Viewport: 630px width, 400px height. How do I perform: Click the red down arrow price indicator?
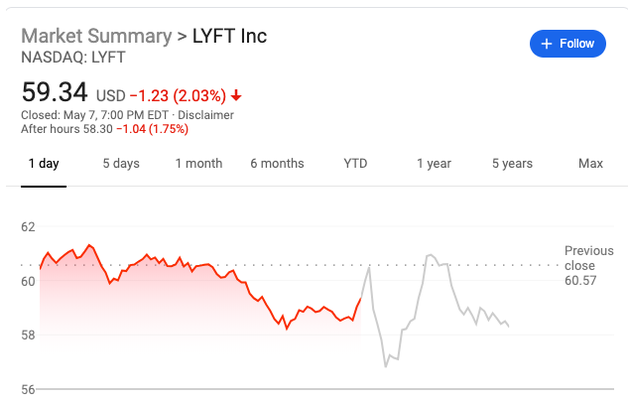tap(236, 96)
